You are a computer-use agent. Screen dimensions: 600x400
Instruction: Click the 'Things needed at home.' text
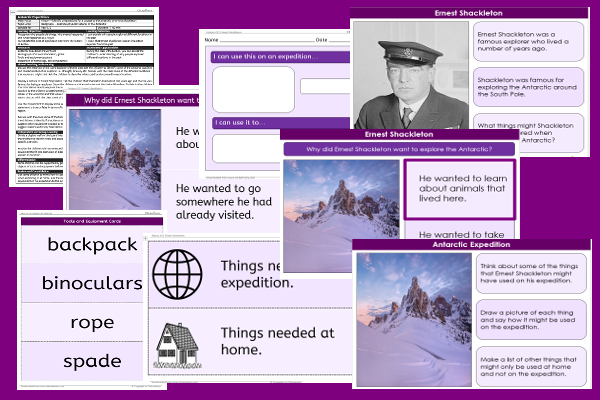click(x=277, y=341)
